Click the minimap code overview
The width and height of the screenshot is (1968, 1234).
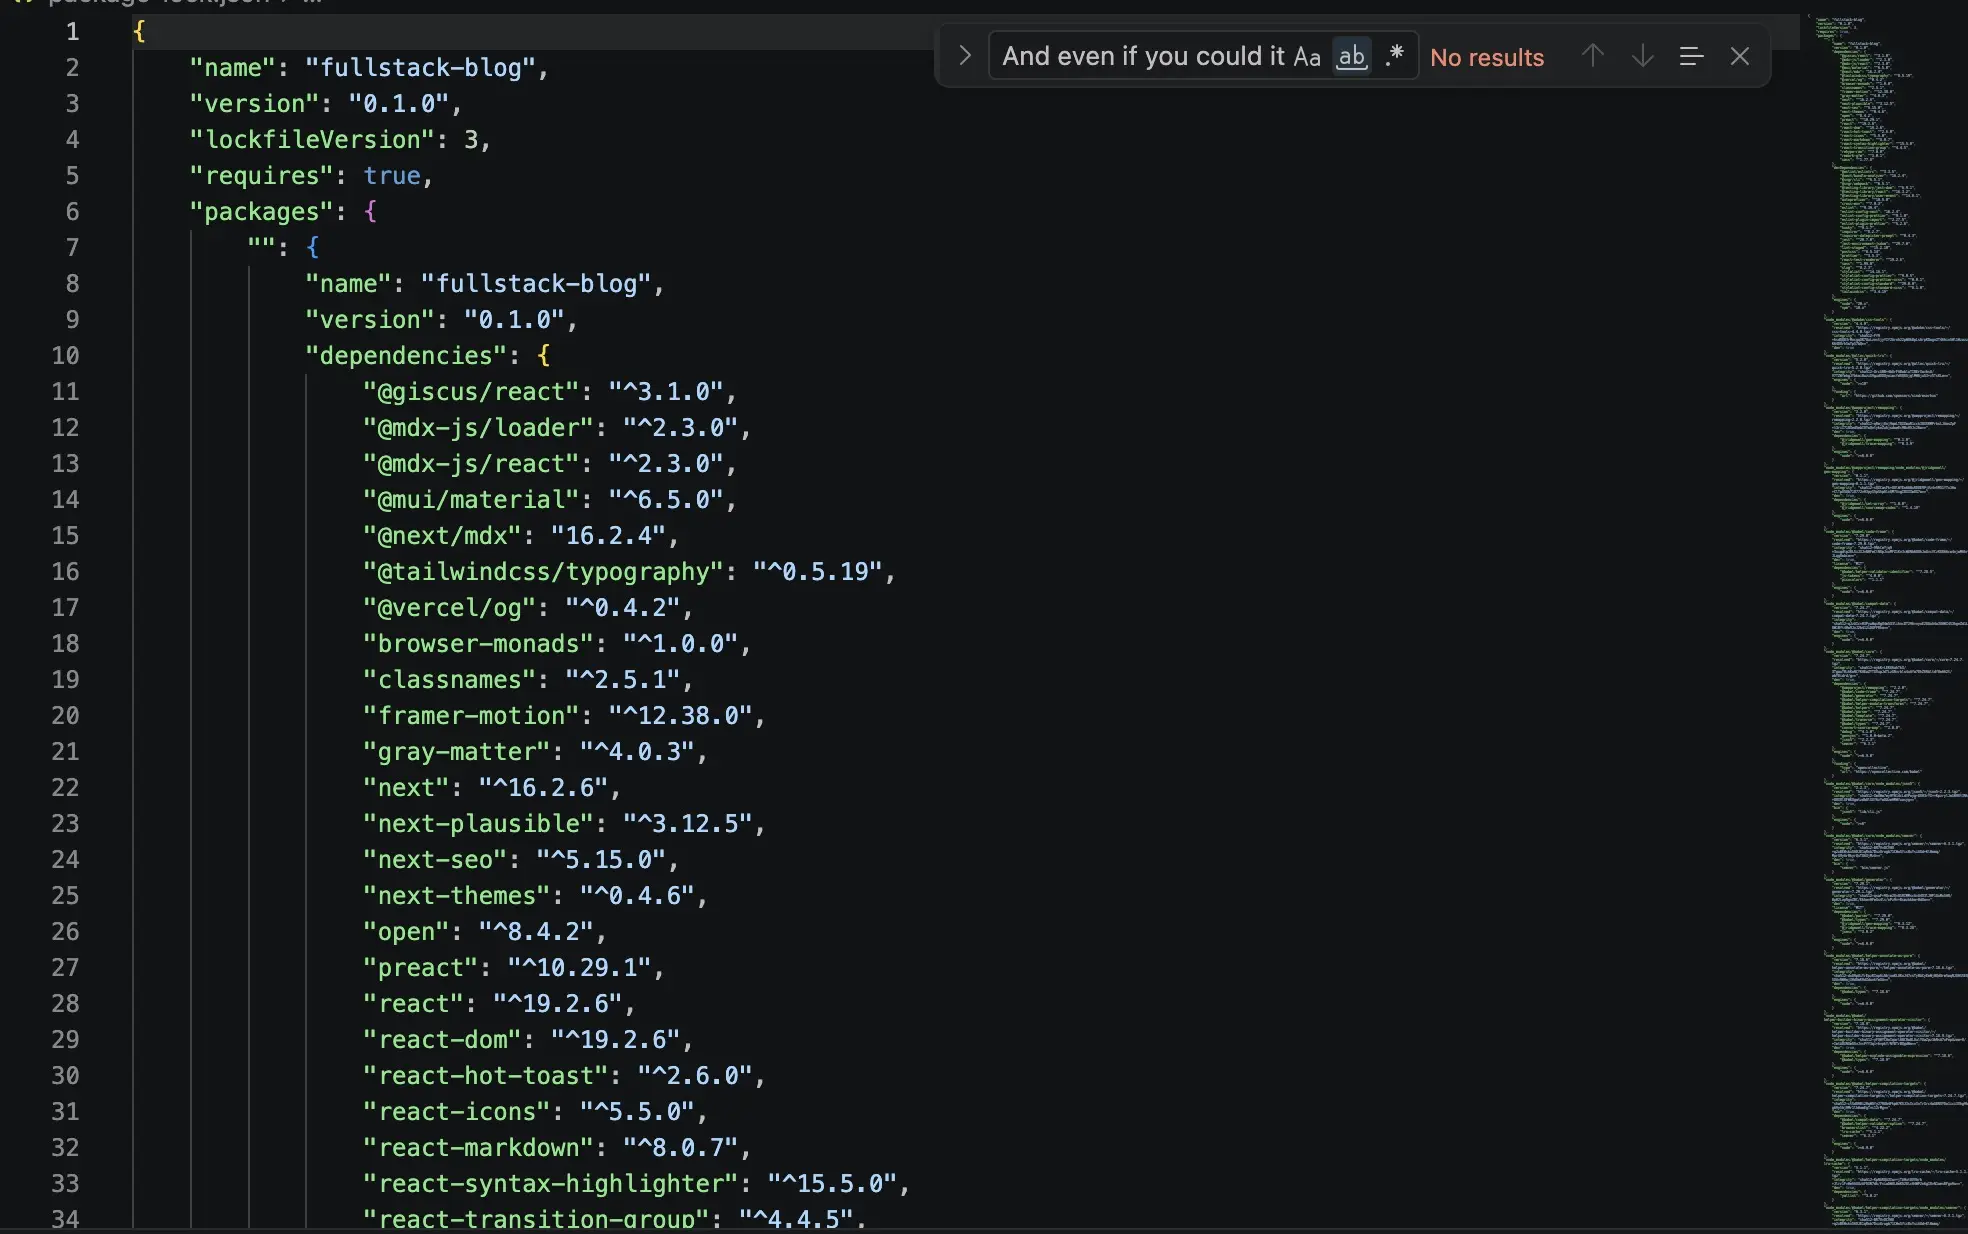[1888, 620]
